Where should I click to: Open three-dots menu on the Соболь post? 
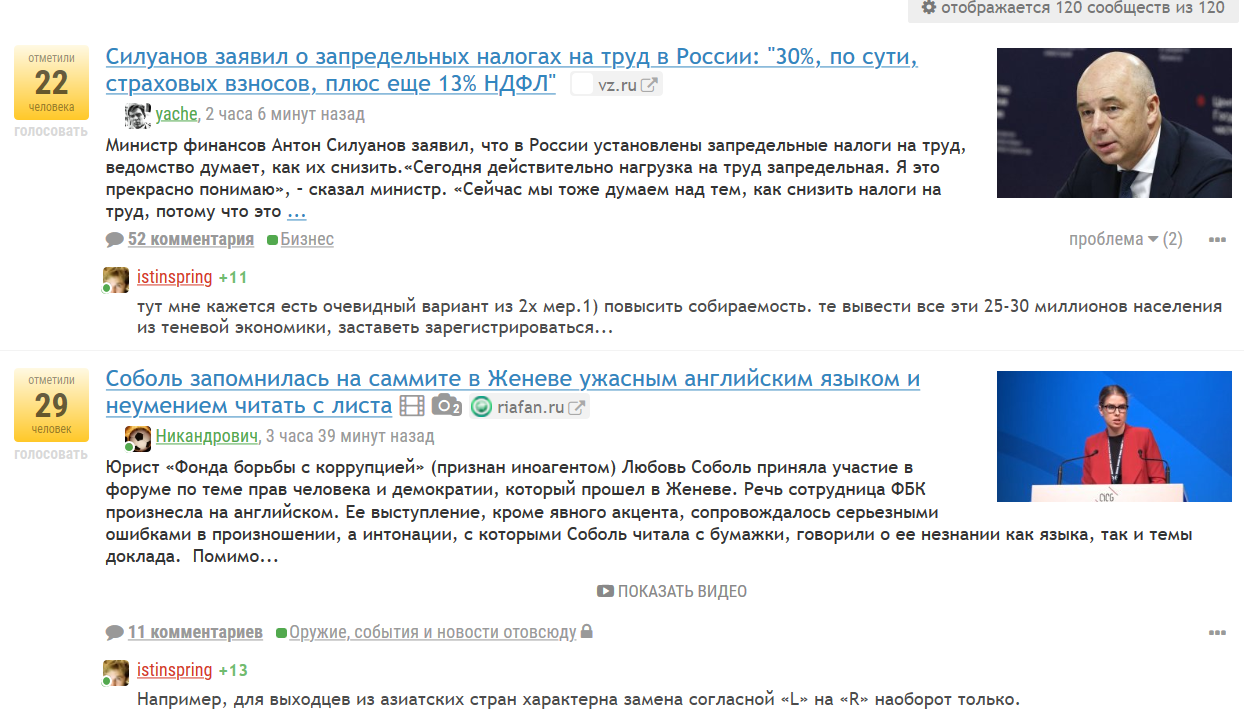tap(1217, 633)
